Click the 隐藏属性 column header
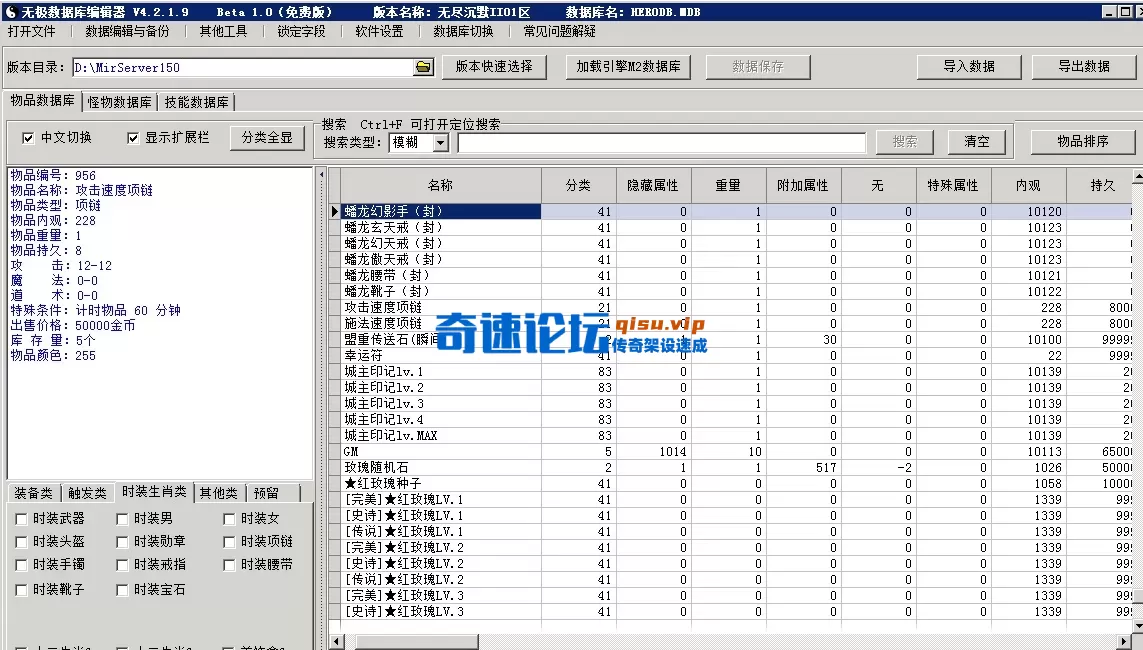The height and width of the screenshot is (650, 1143). 653,186
